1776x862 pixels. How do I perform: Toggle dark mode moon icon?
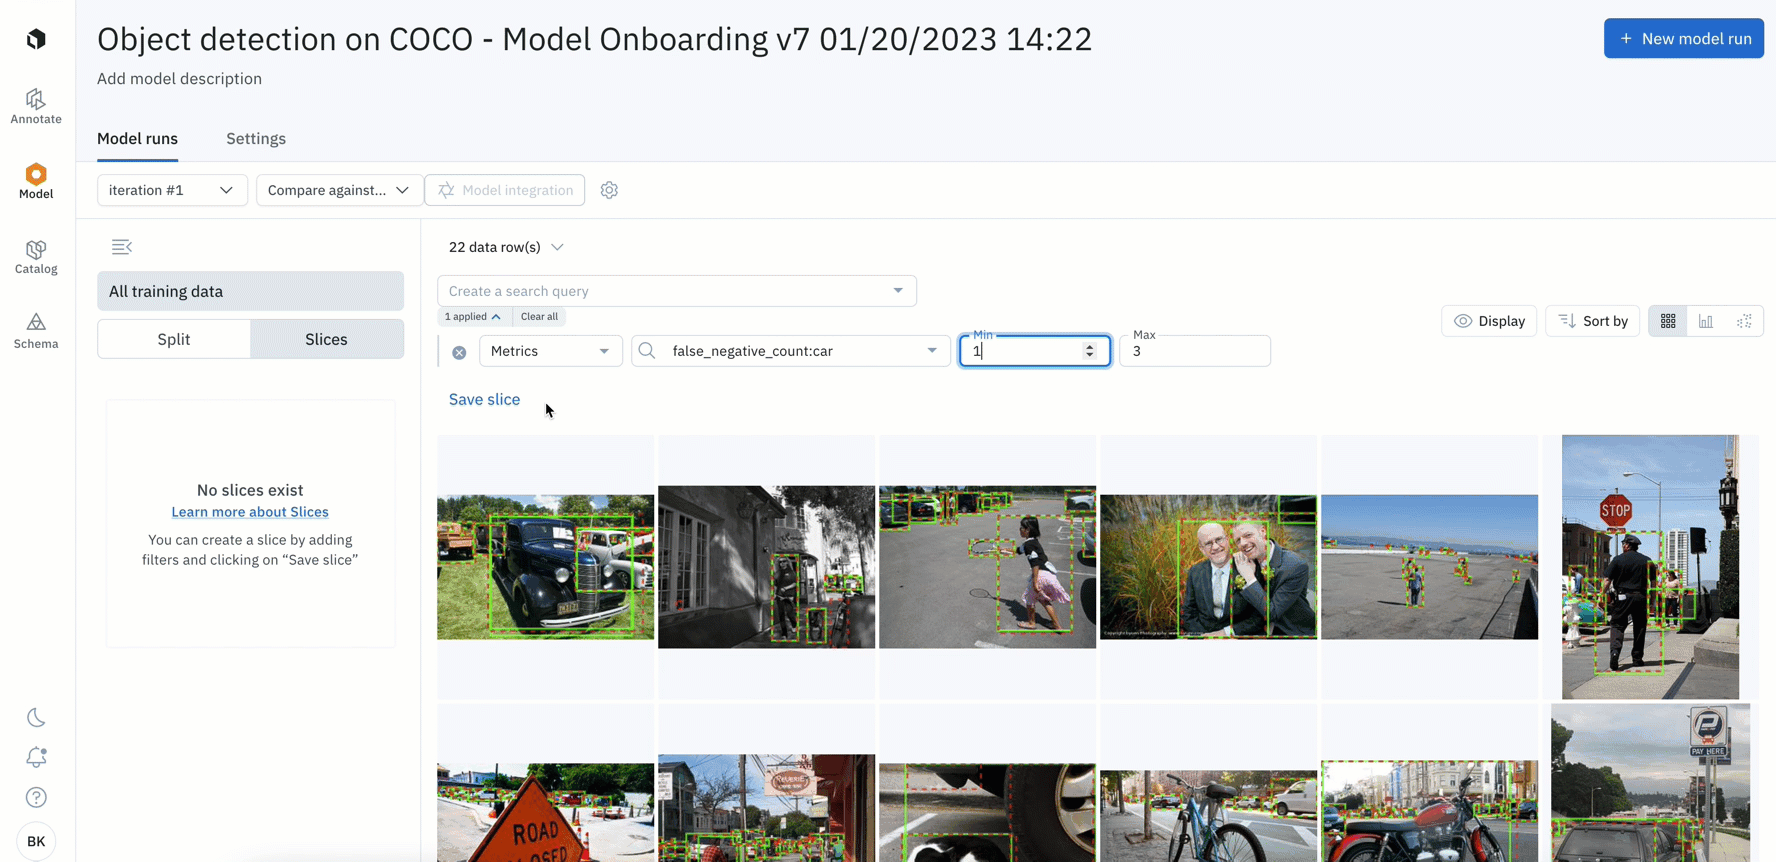36,718
